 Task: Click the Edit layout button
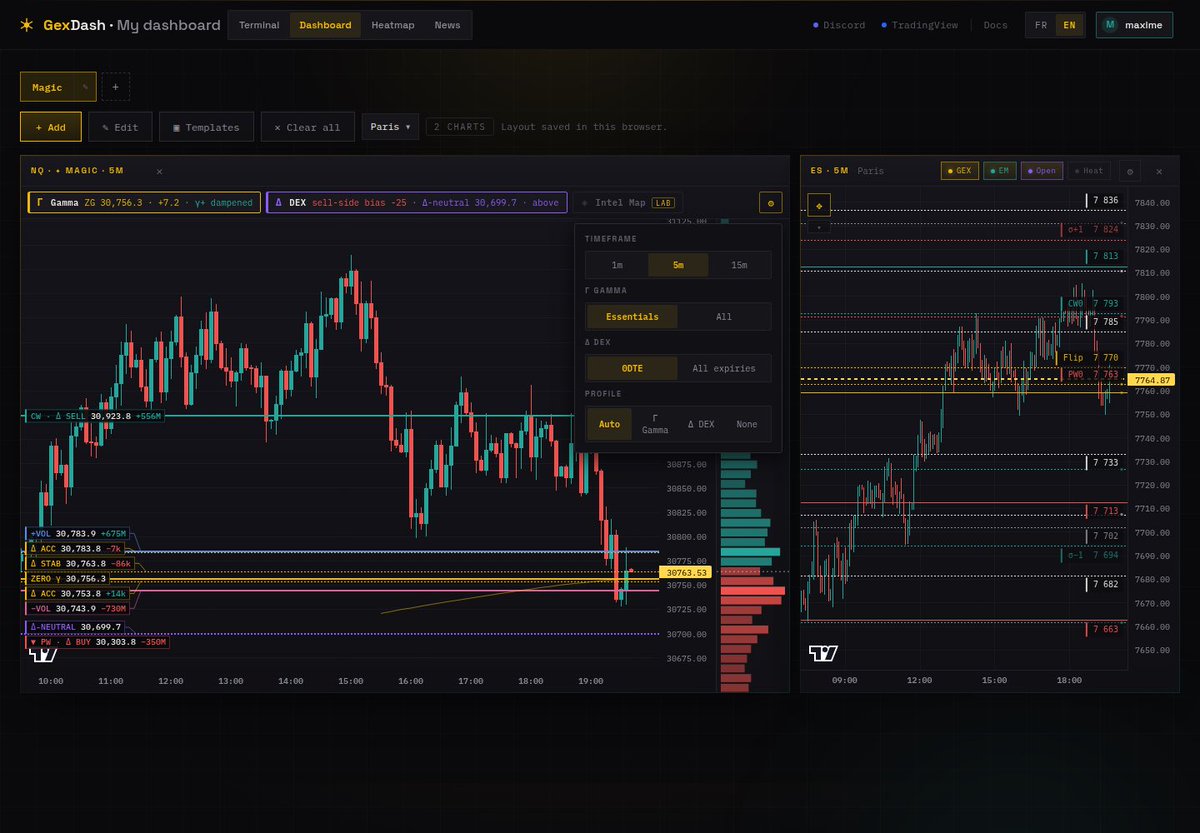click(120, 127)
